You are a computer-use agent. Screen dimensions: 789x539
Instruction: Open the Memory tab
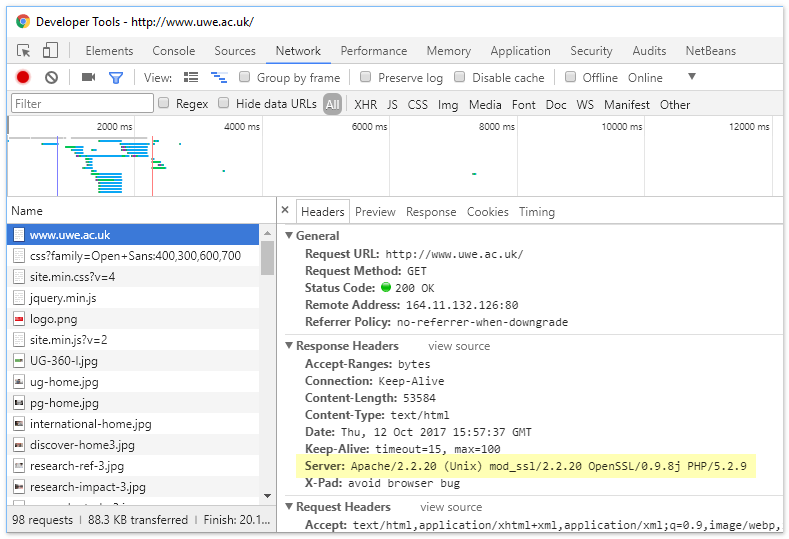449,51
